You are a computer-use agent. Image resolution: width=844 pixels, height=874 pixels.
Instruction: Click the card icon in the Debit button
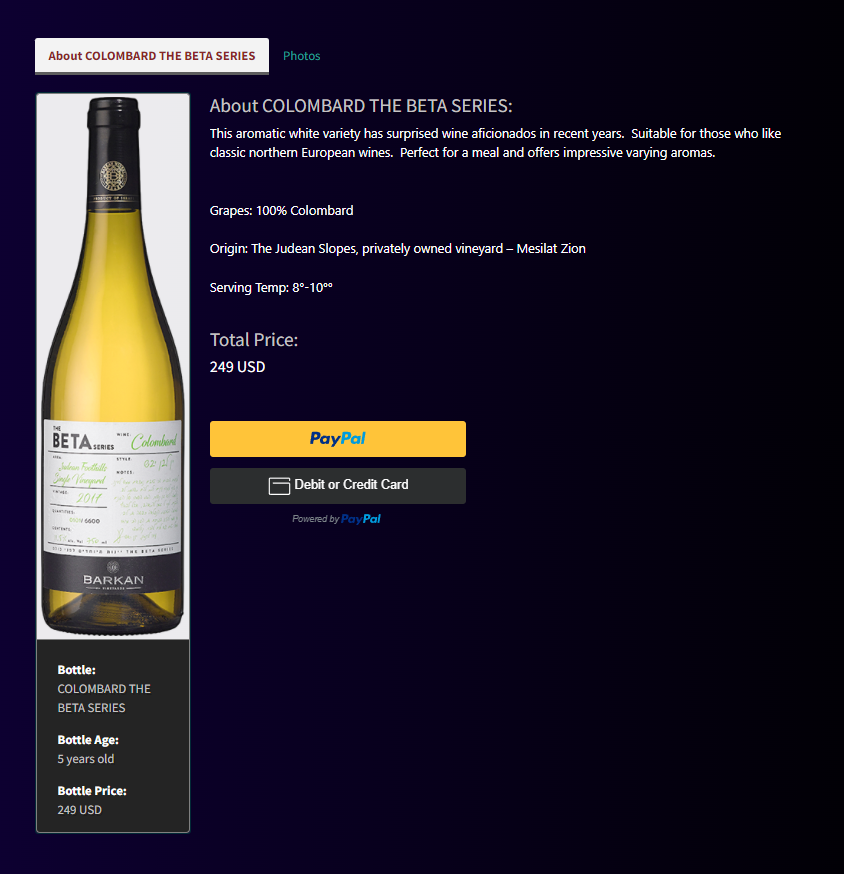(x=279, y=485)
